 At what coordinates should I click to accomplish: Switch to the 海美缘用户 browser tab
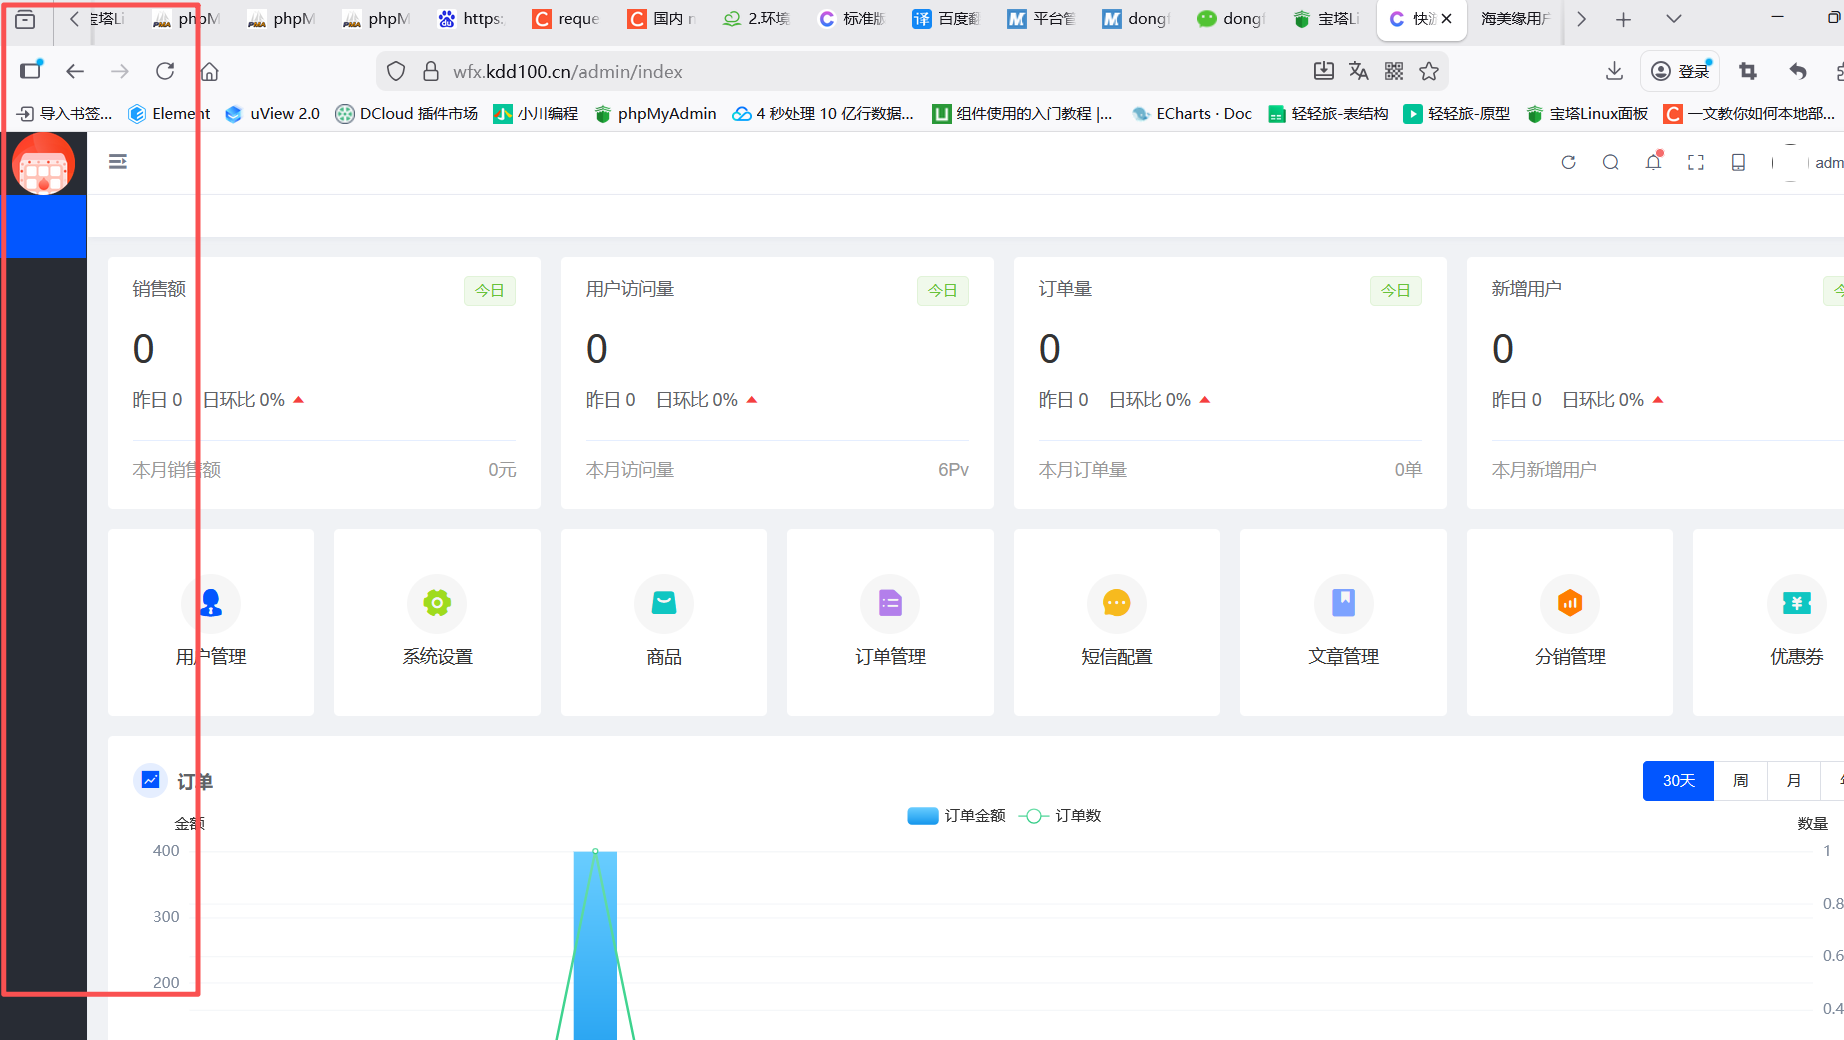click(1514, 19)
